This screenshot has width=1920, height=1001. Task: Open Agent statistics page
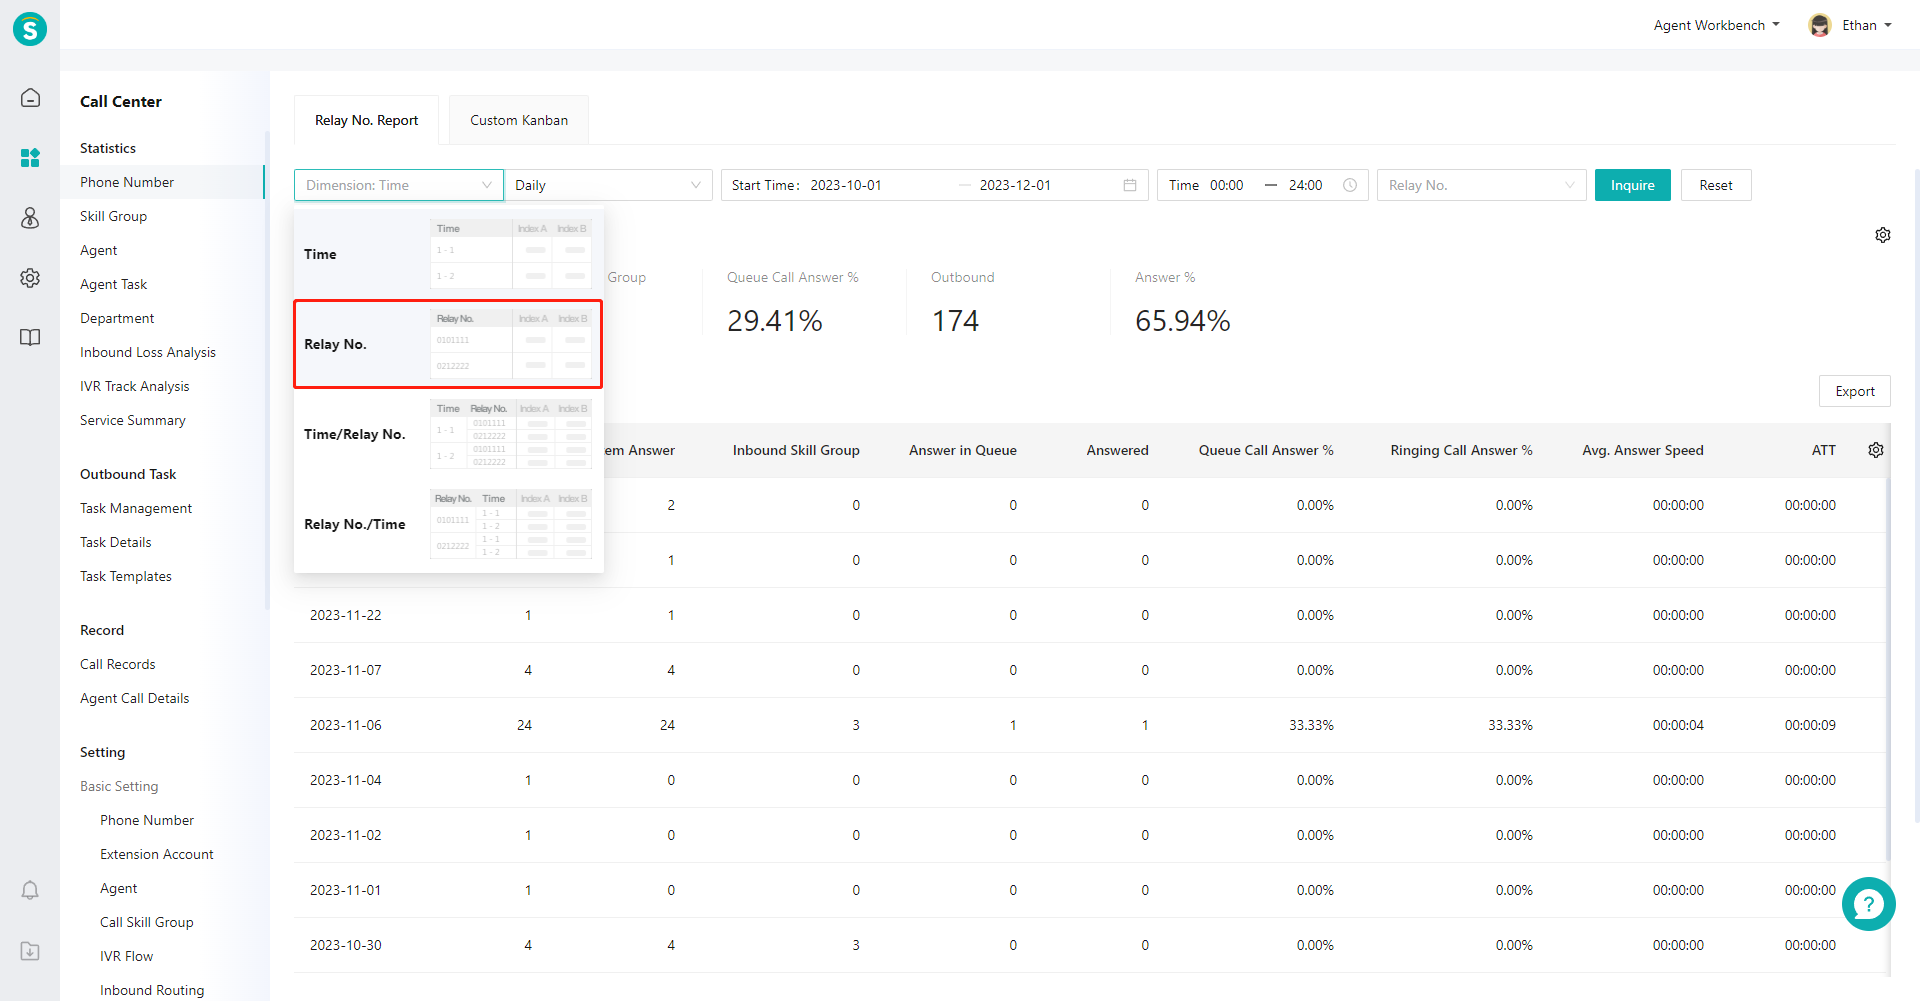coord(98,250)
